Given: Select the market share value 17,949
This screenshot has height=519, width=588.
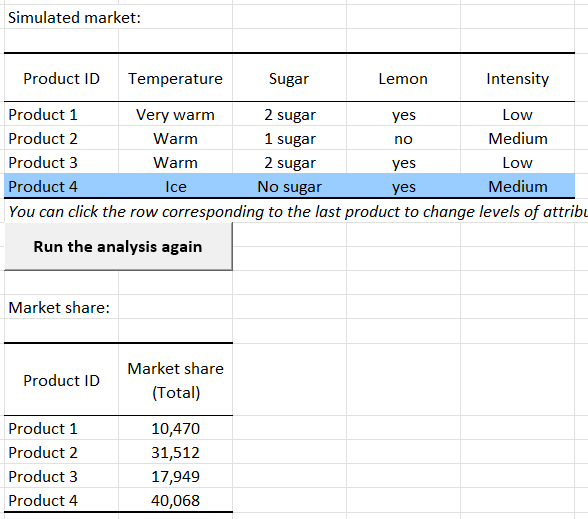Looking at the screenshot, I should tap(176, 477).
